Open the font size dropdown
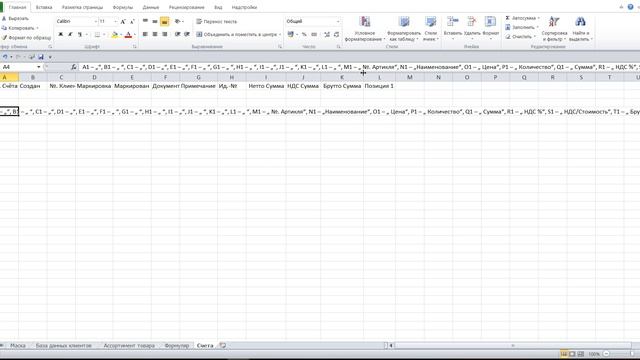This screenshot has height=360, width=640. pos(116,21)
